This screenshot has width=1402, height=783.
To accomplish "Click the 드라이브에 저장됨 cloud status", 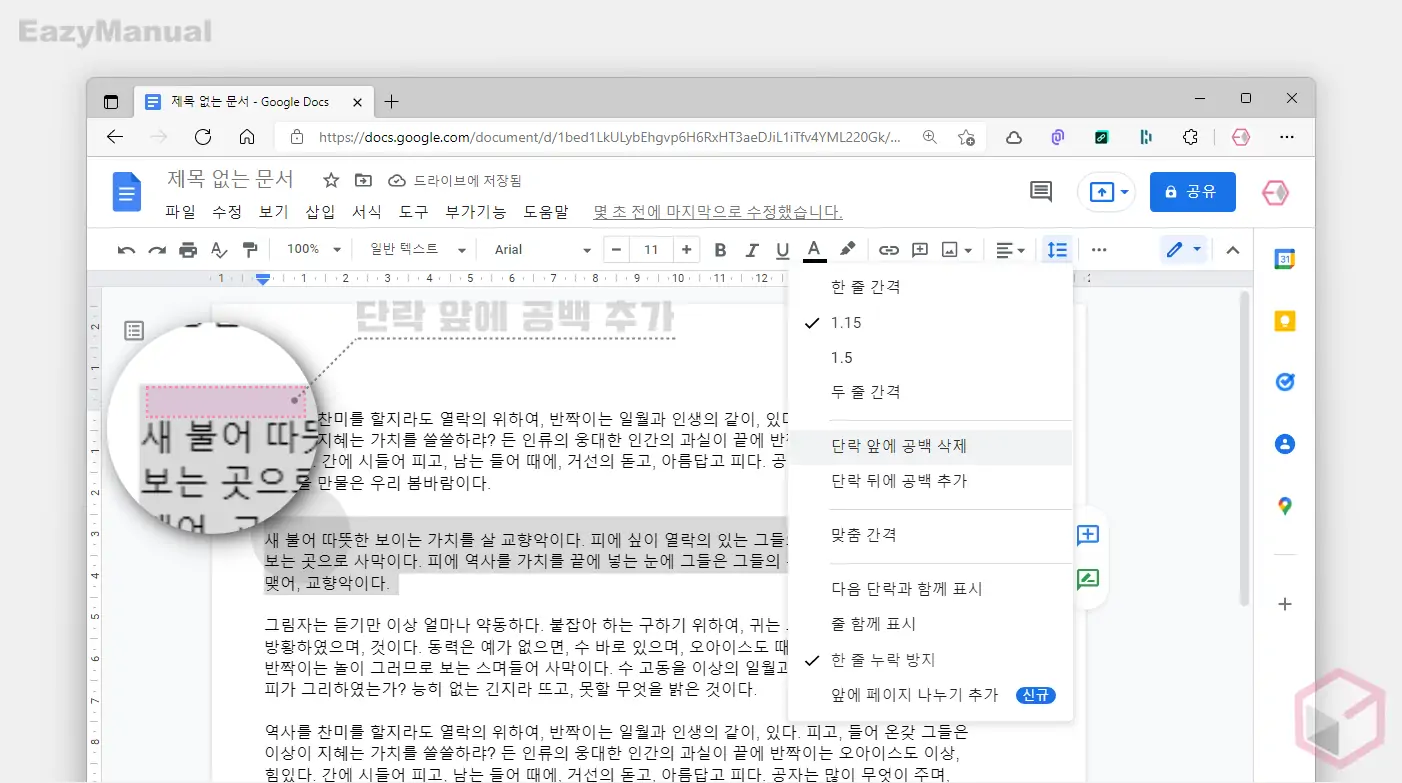I will coord(455,181).
